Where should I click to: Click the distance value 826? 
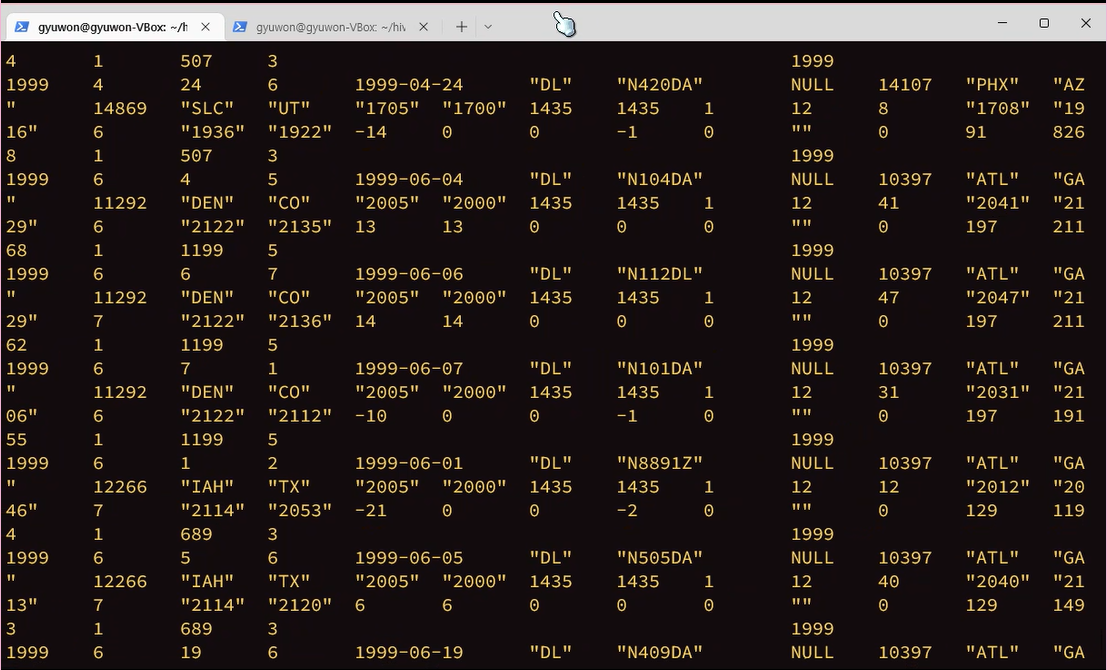1068,132
